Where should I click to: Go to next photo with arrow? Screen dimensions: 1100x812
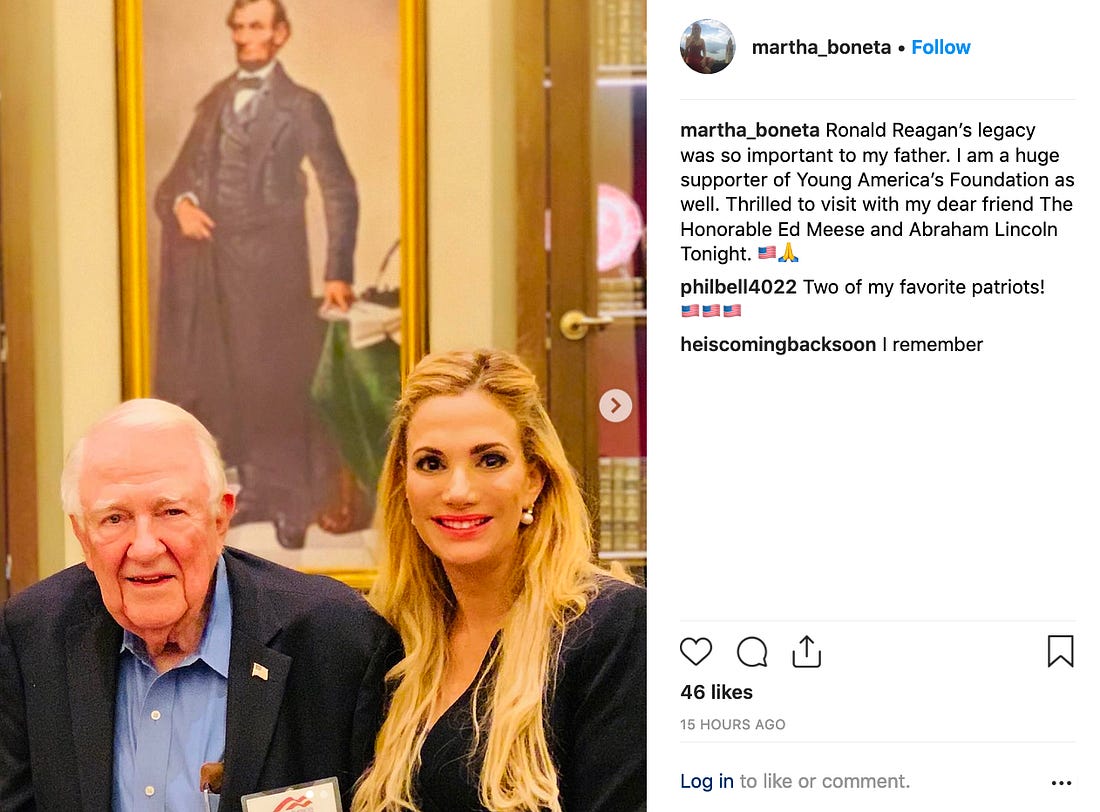[615, 406]
